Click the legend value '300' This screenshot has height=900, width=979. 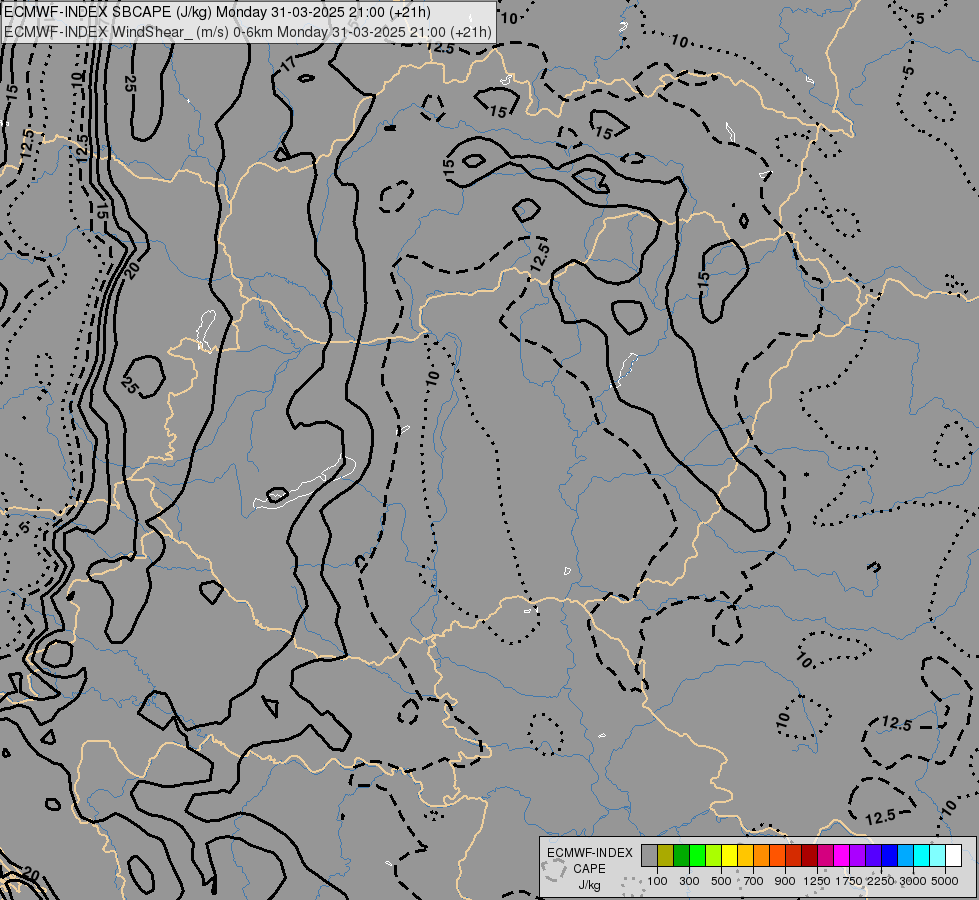click(x=689, y=881)
